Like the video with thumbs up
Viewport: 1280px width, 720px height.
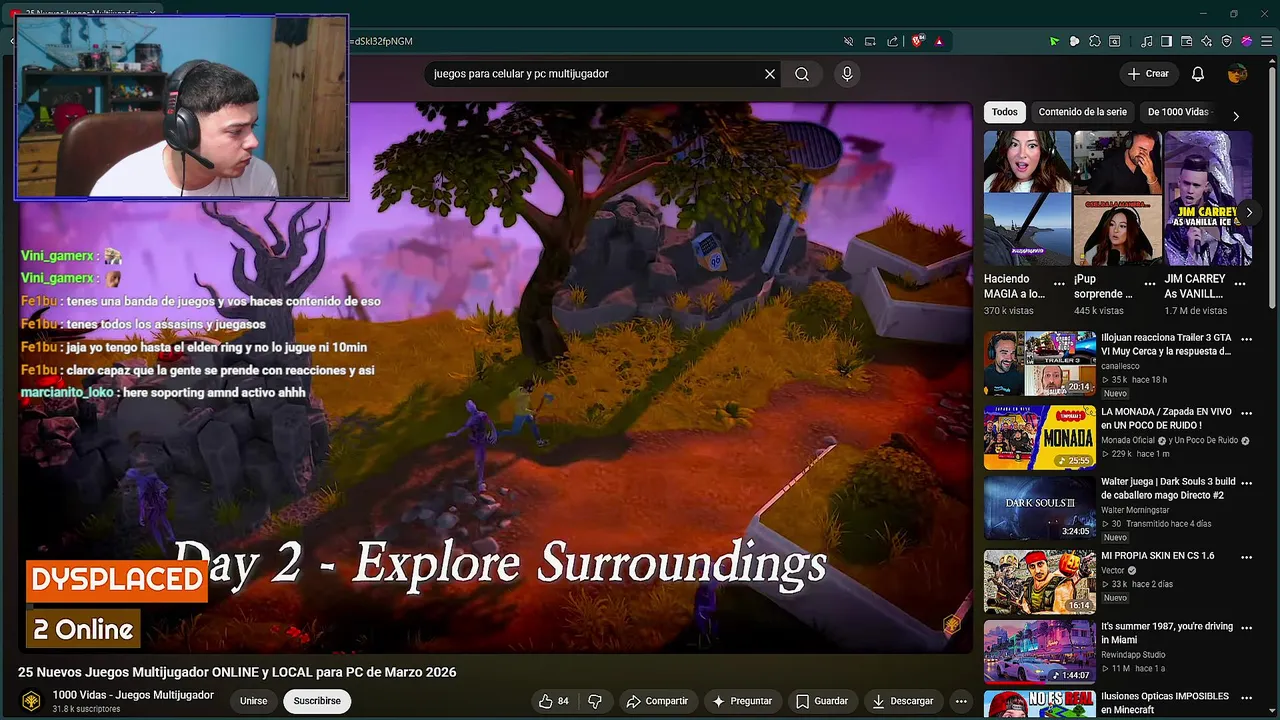[x=554, y=701]
